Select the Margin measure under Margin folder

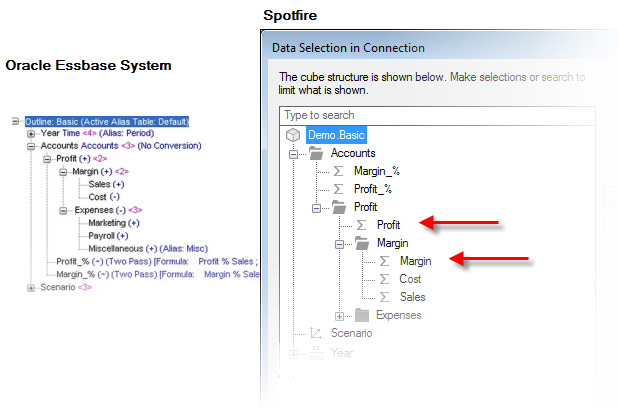pyautogui.click(x=415, y=261)
